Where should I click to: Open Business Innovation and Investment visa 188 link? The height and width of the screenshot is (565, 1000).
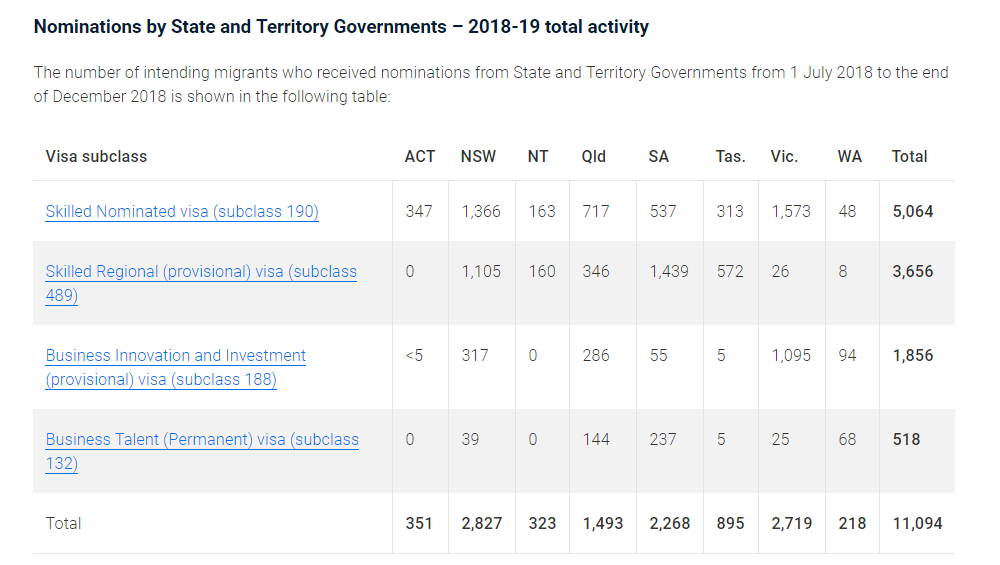(176, 356)
